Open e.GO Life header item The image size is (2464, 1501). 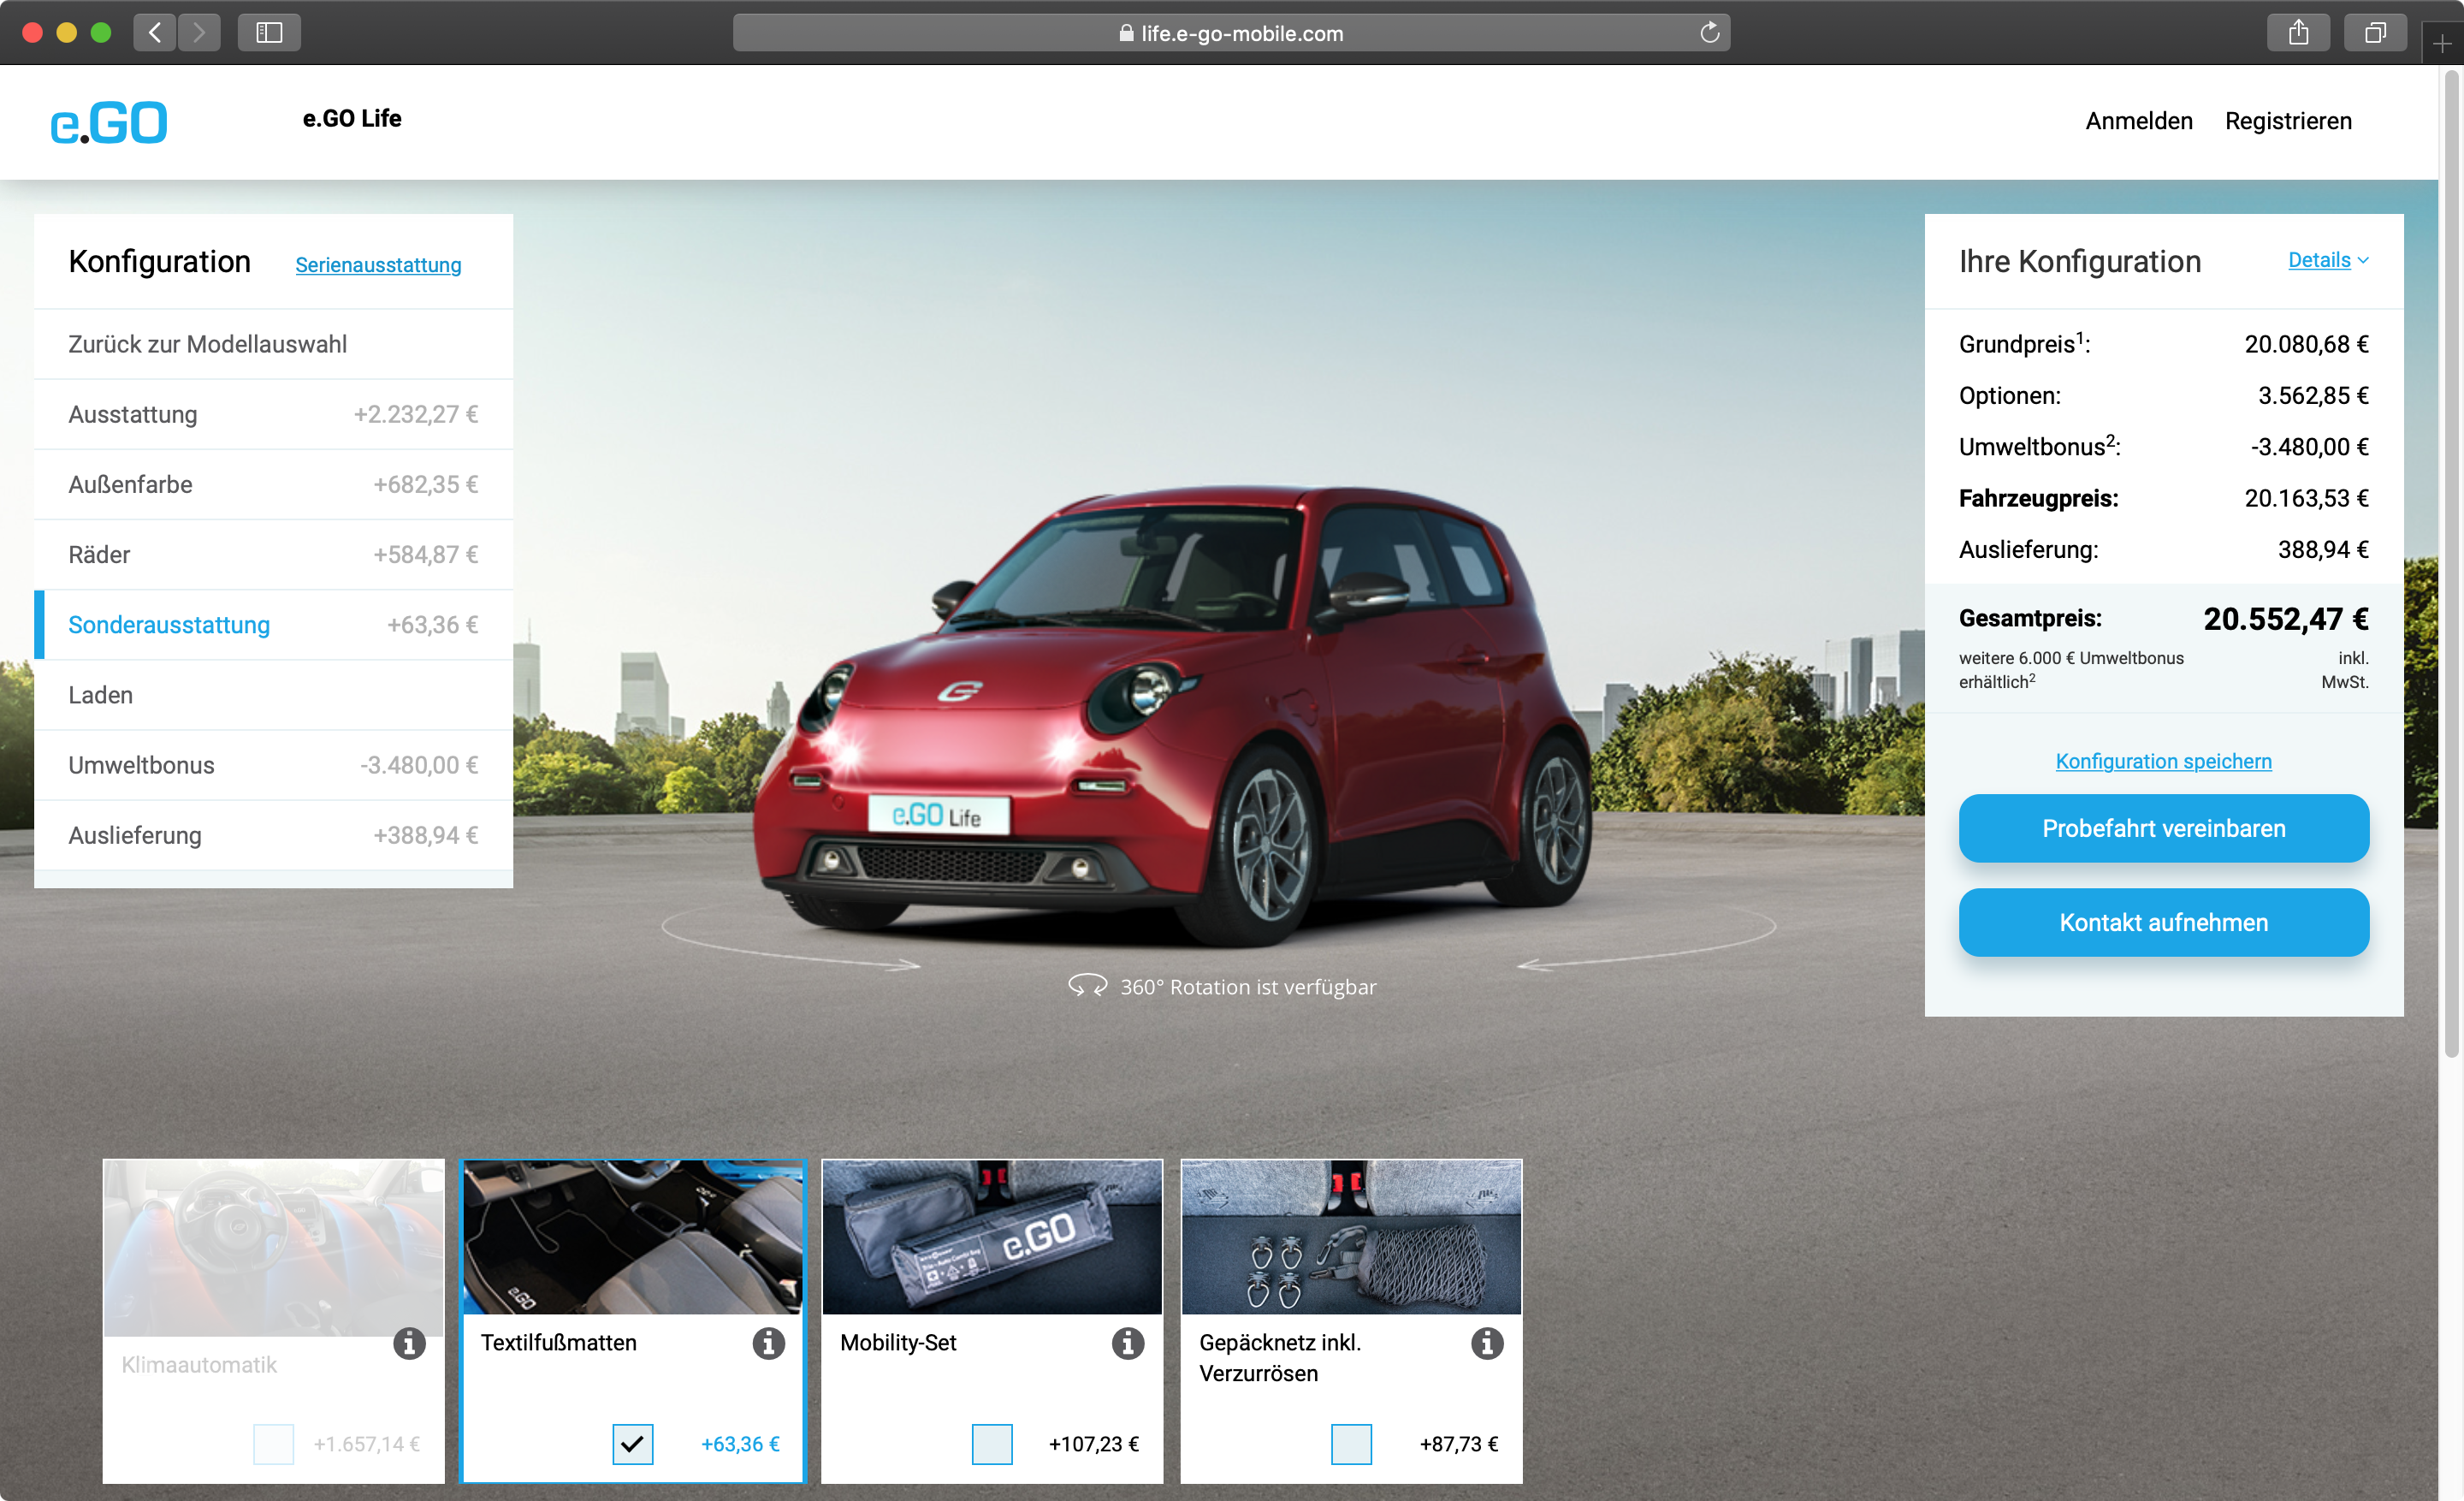[352, 118]
